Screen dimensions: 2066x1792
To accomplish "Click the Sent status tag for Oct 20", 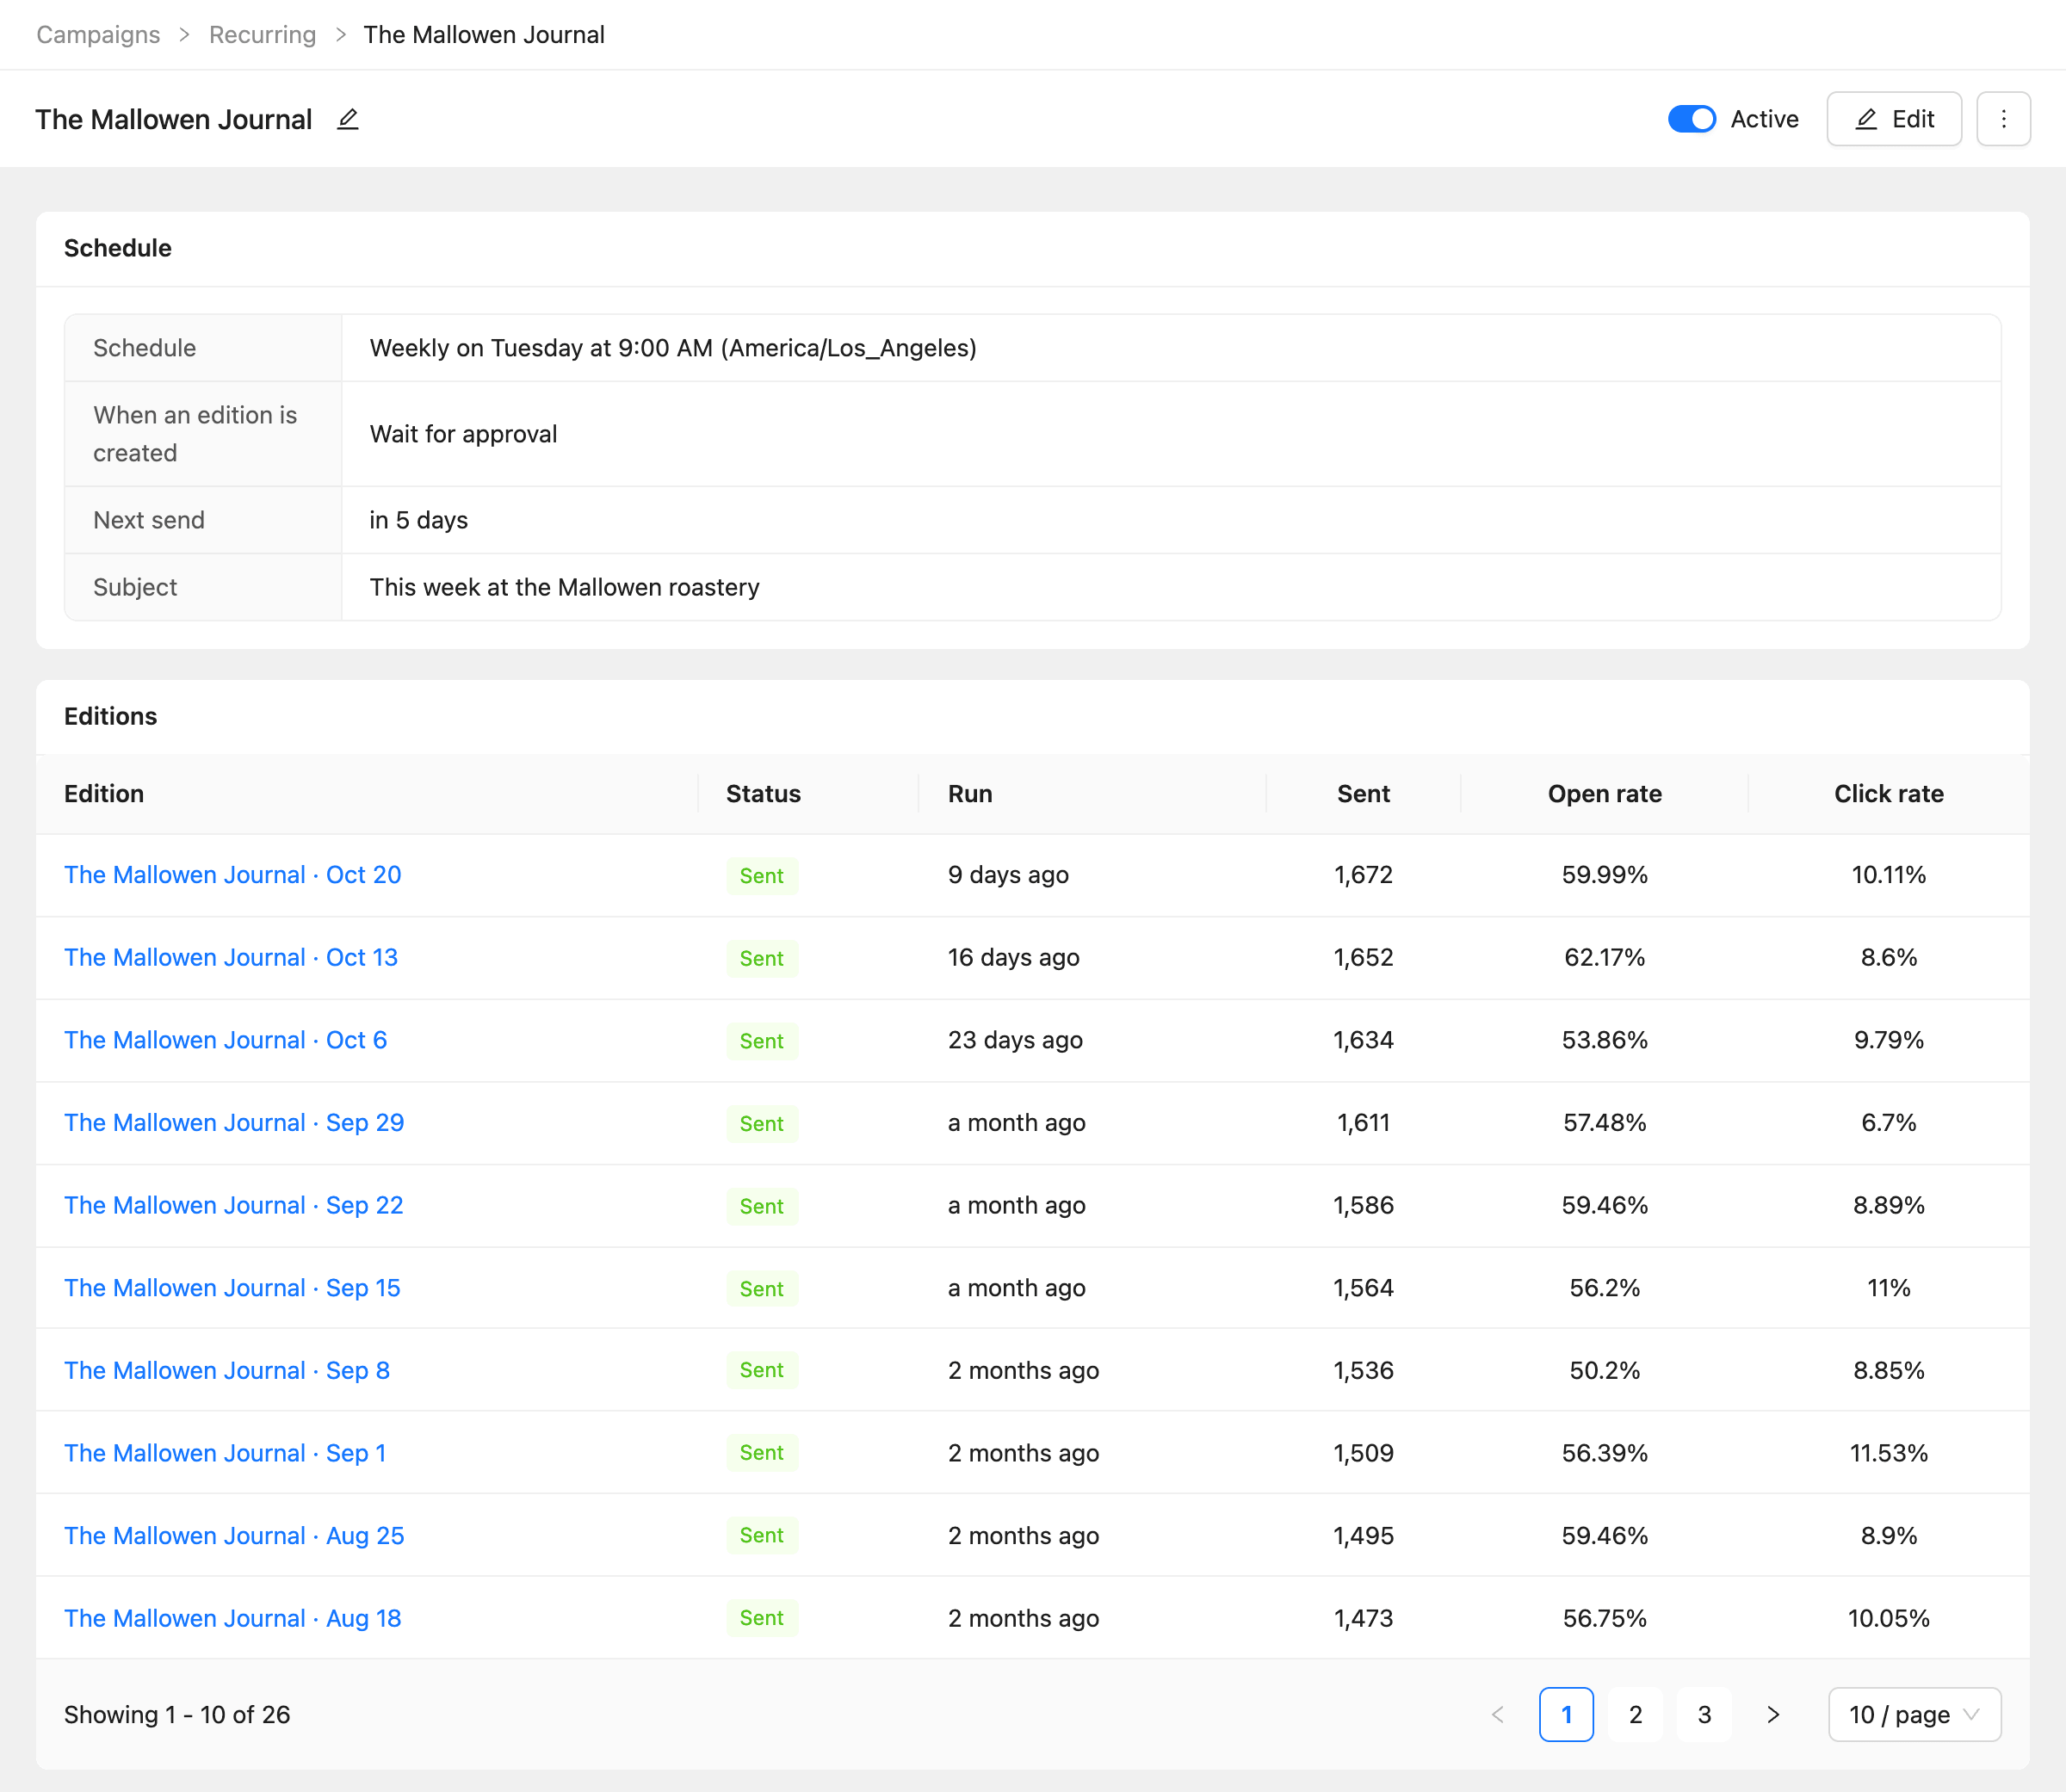I will tap(761, 876).
